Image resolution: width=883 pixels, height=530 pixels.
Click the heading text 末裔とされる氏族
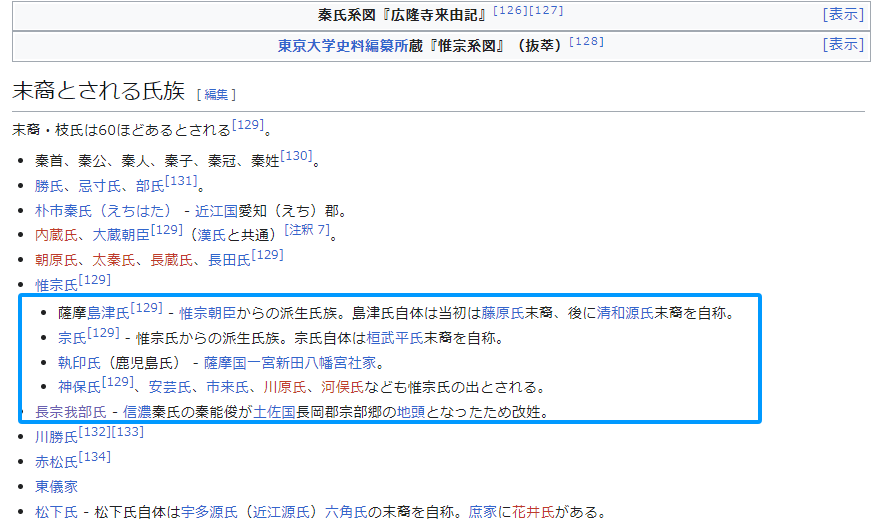pos(99,91)
